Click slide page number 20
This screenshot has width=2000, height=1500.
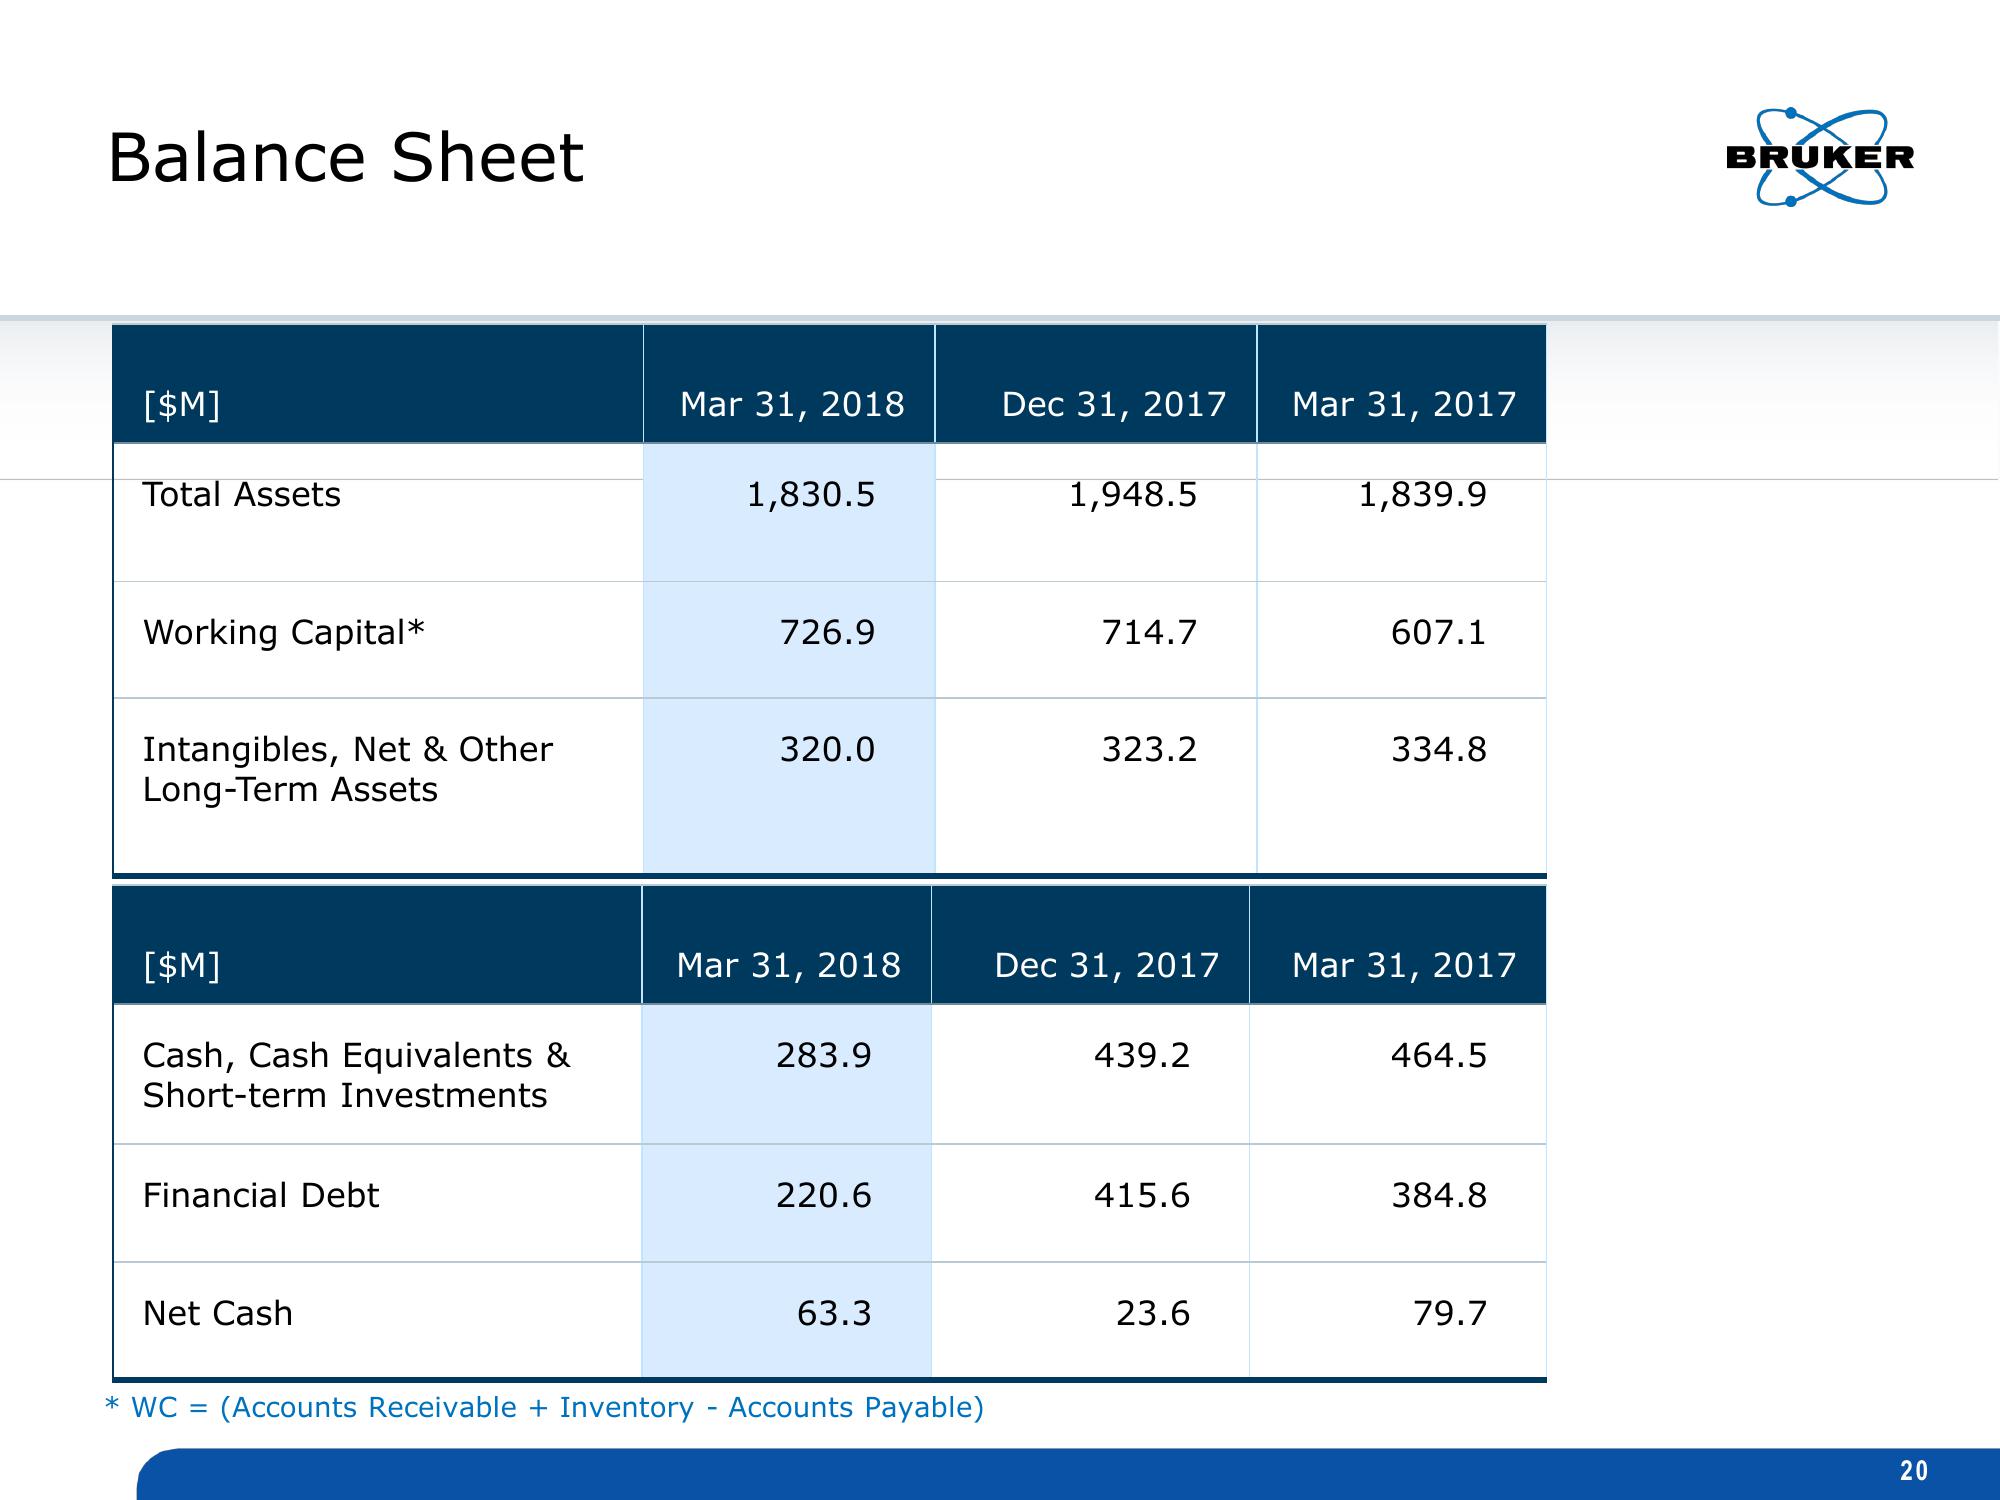pos(1914,1471)
